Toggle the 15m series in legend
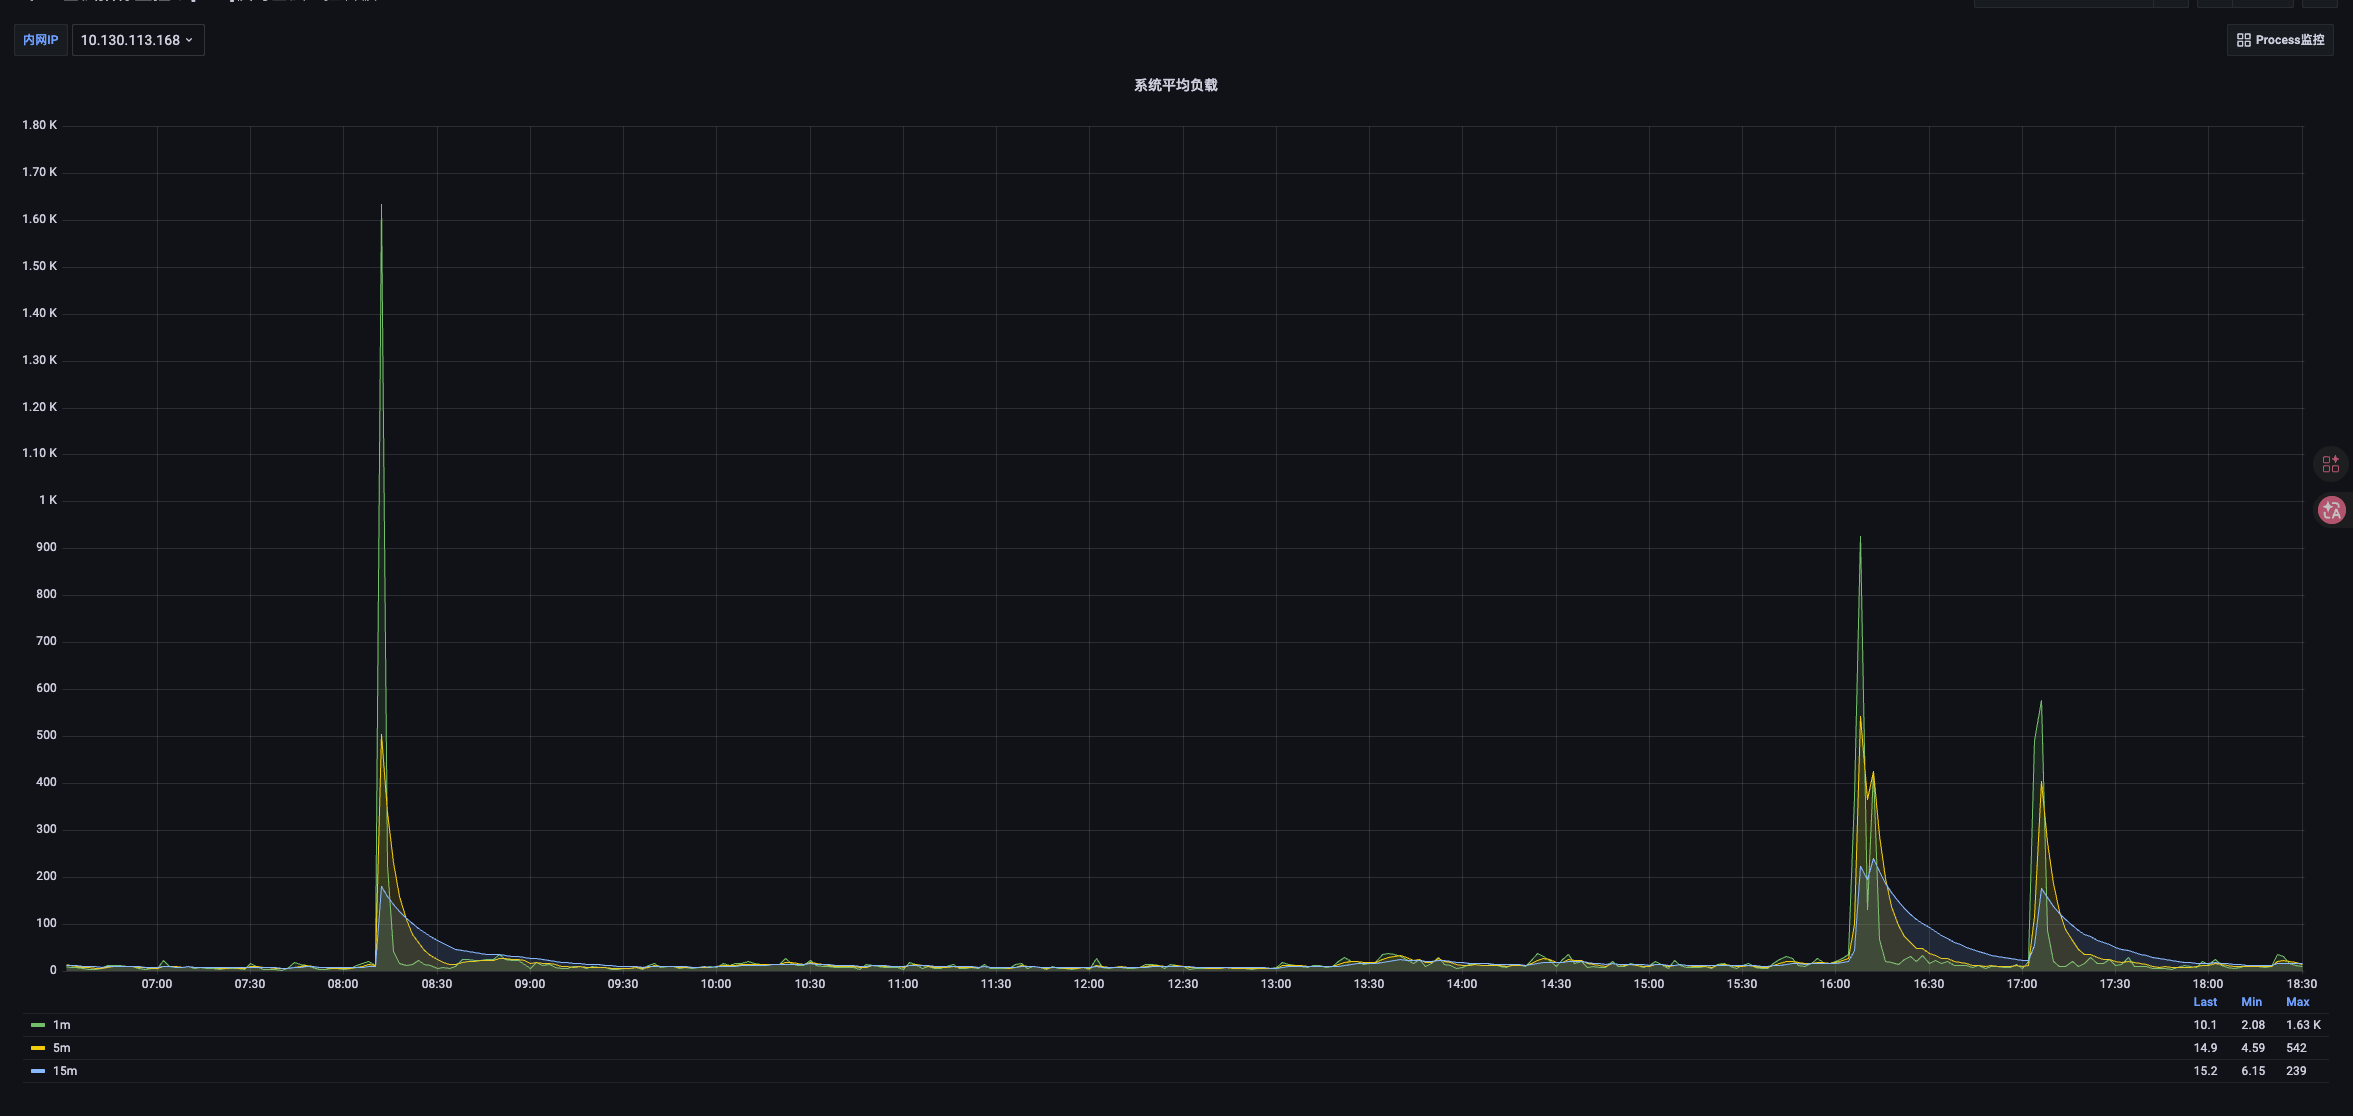Screen dimensions: 2353x1116 pyautogui.click(x=65, y=1071)
